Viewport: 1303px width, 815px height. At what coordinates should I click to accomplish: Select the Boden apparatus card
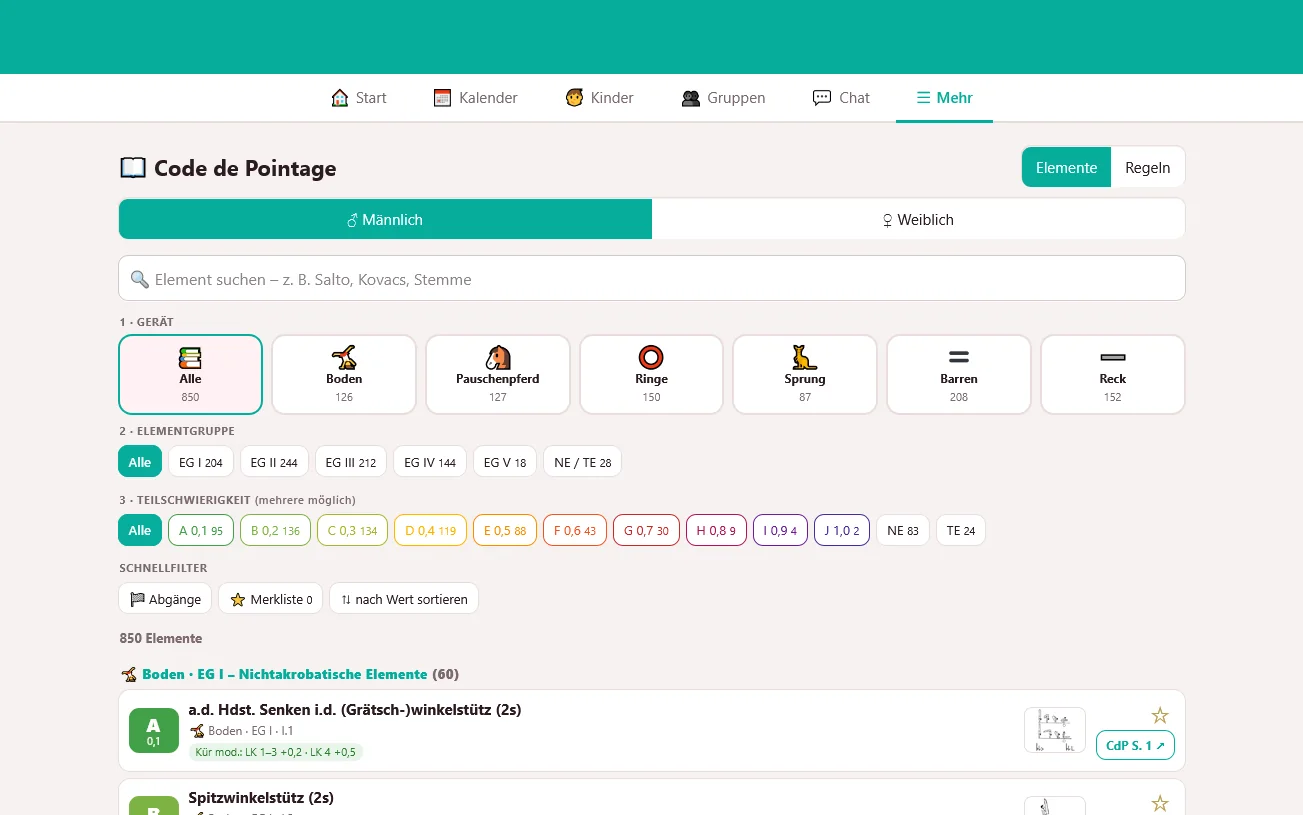pyautogui.click(x=344, y=374)
